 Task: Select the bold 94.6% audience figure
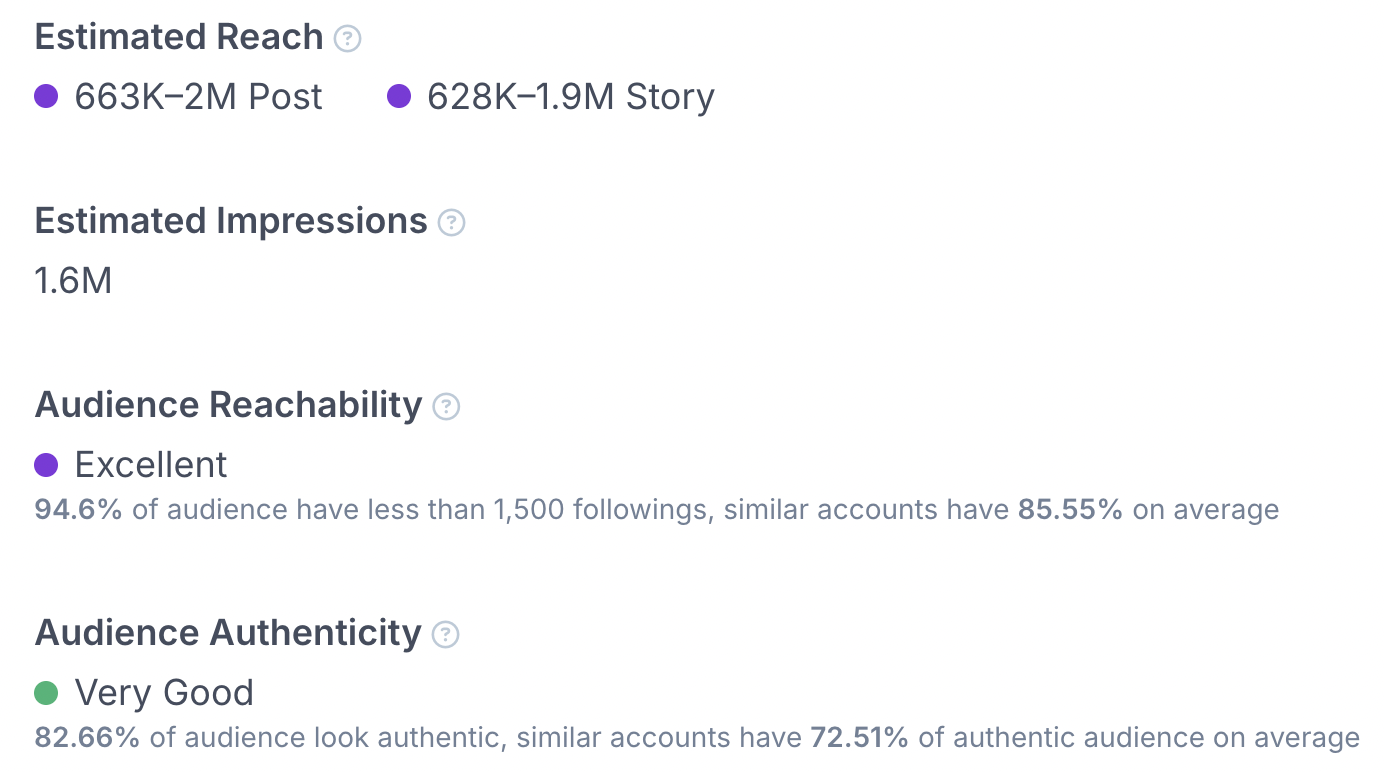pyautogui.click(x=78, y=510)
